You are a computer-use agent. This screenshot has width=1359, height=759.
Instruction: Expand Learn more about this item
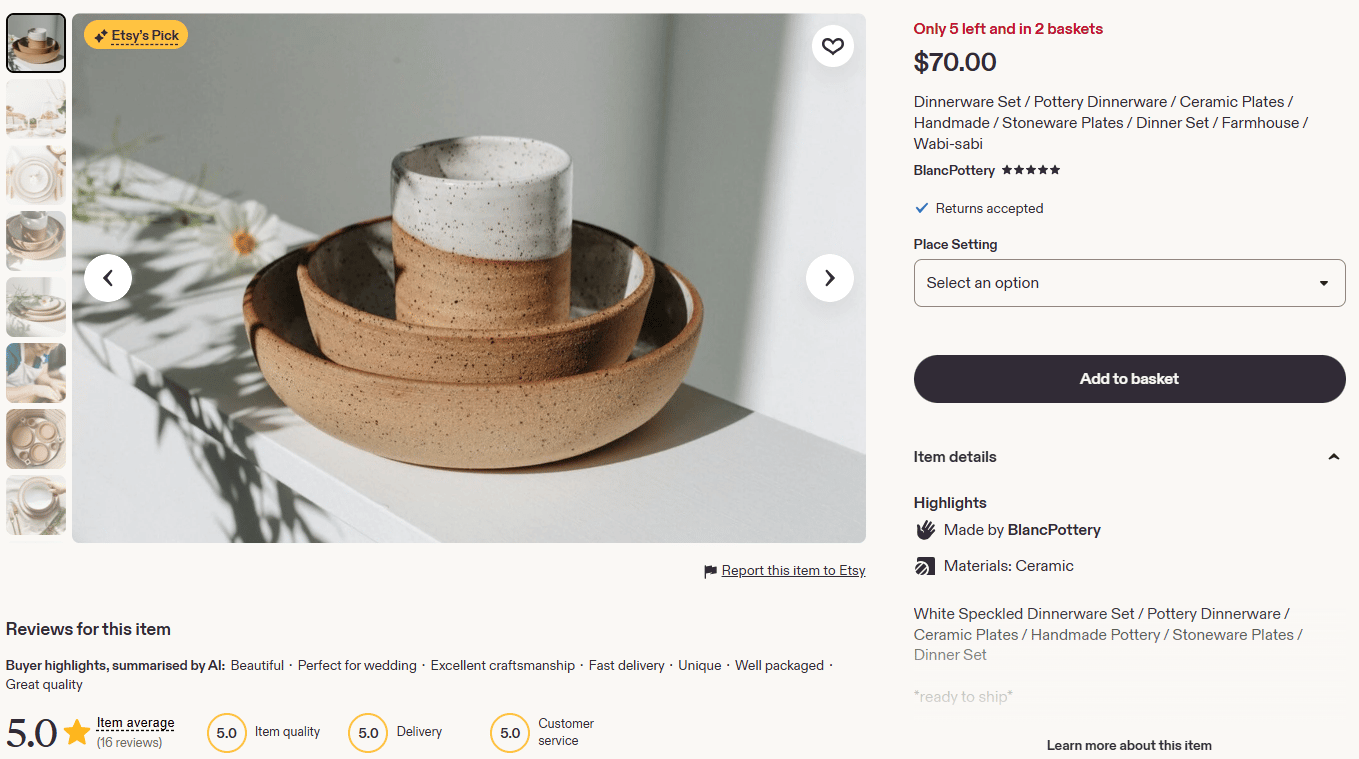tap(1129, 745)
